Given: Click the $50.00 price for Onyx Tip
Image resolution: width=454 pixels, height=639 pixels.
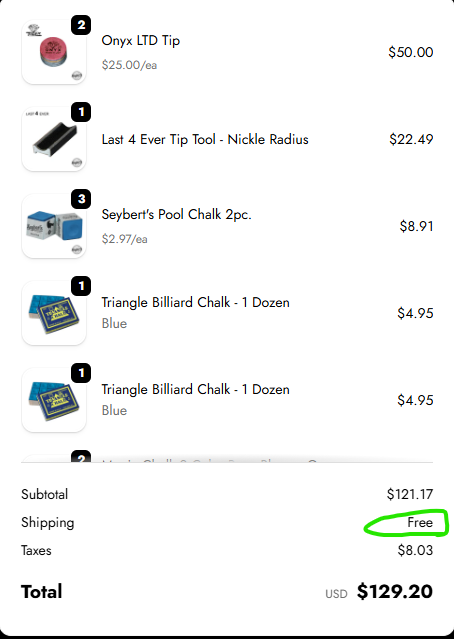Looking at the screenshot, I should pyautogui.click(x=410, y=52).
